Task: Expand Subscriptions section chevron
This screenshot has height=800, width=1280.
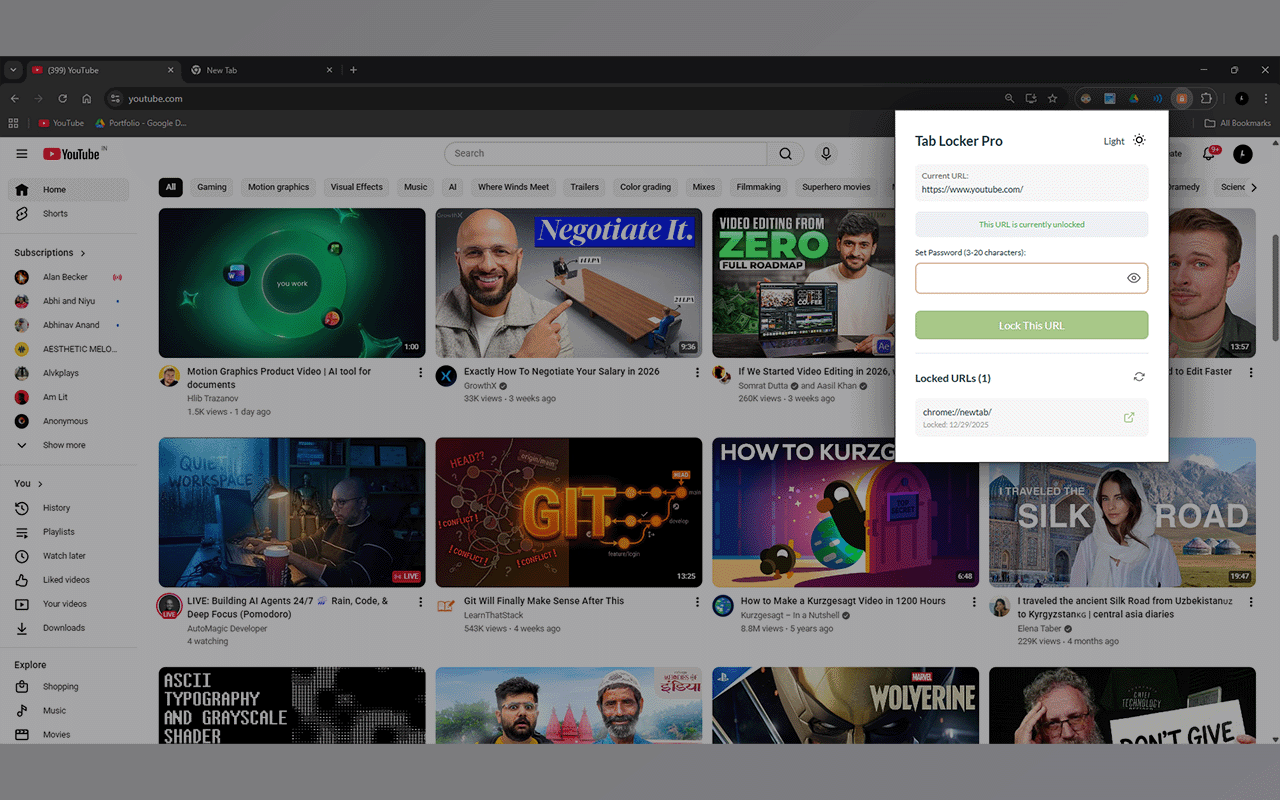Action: [83, 253]
